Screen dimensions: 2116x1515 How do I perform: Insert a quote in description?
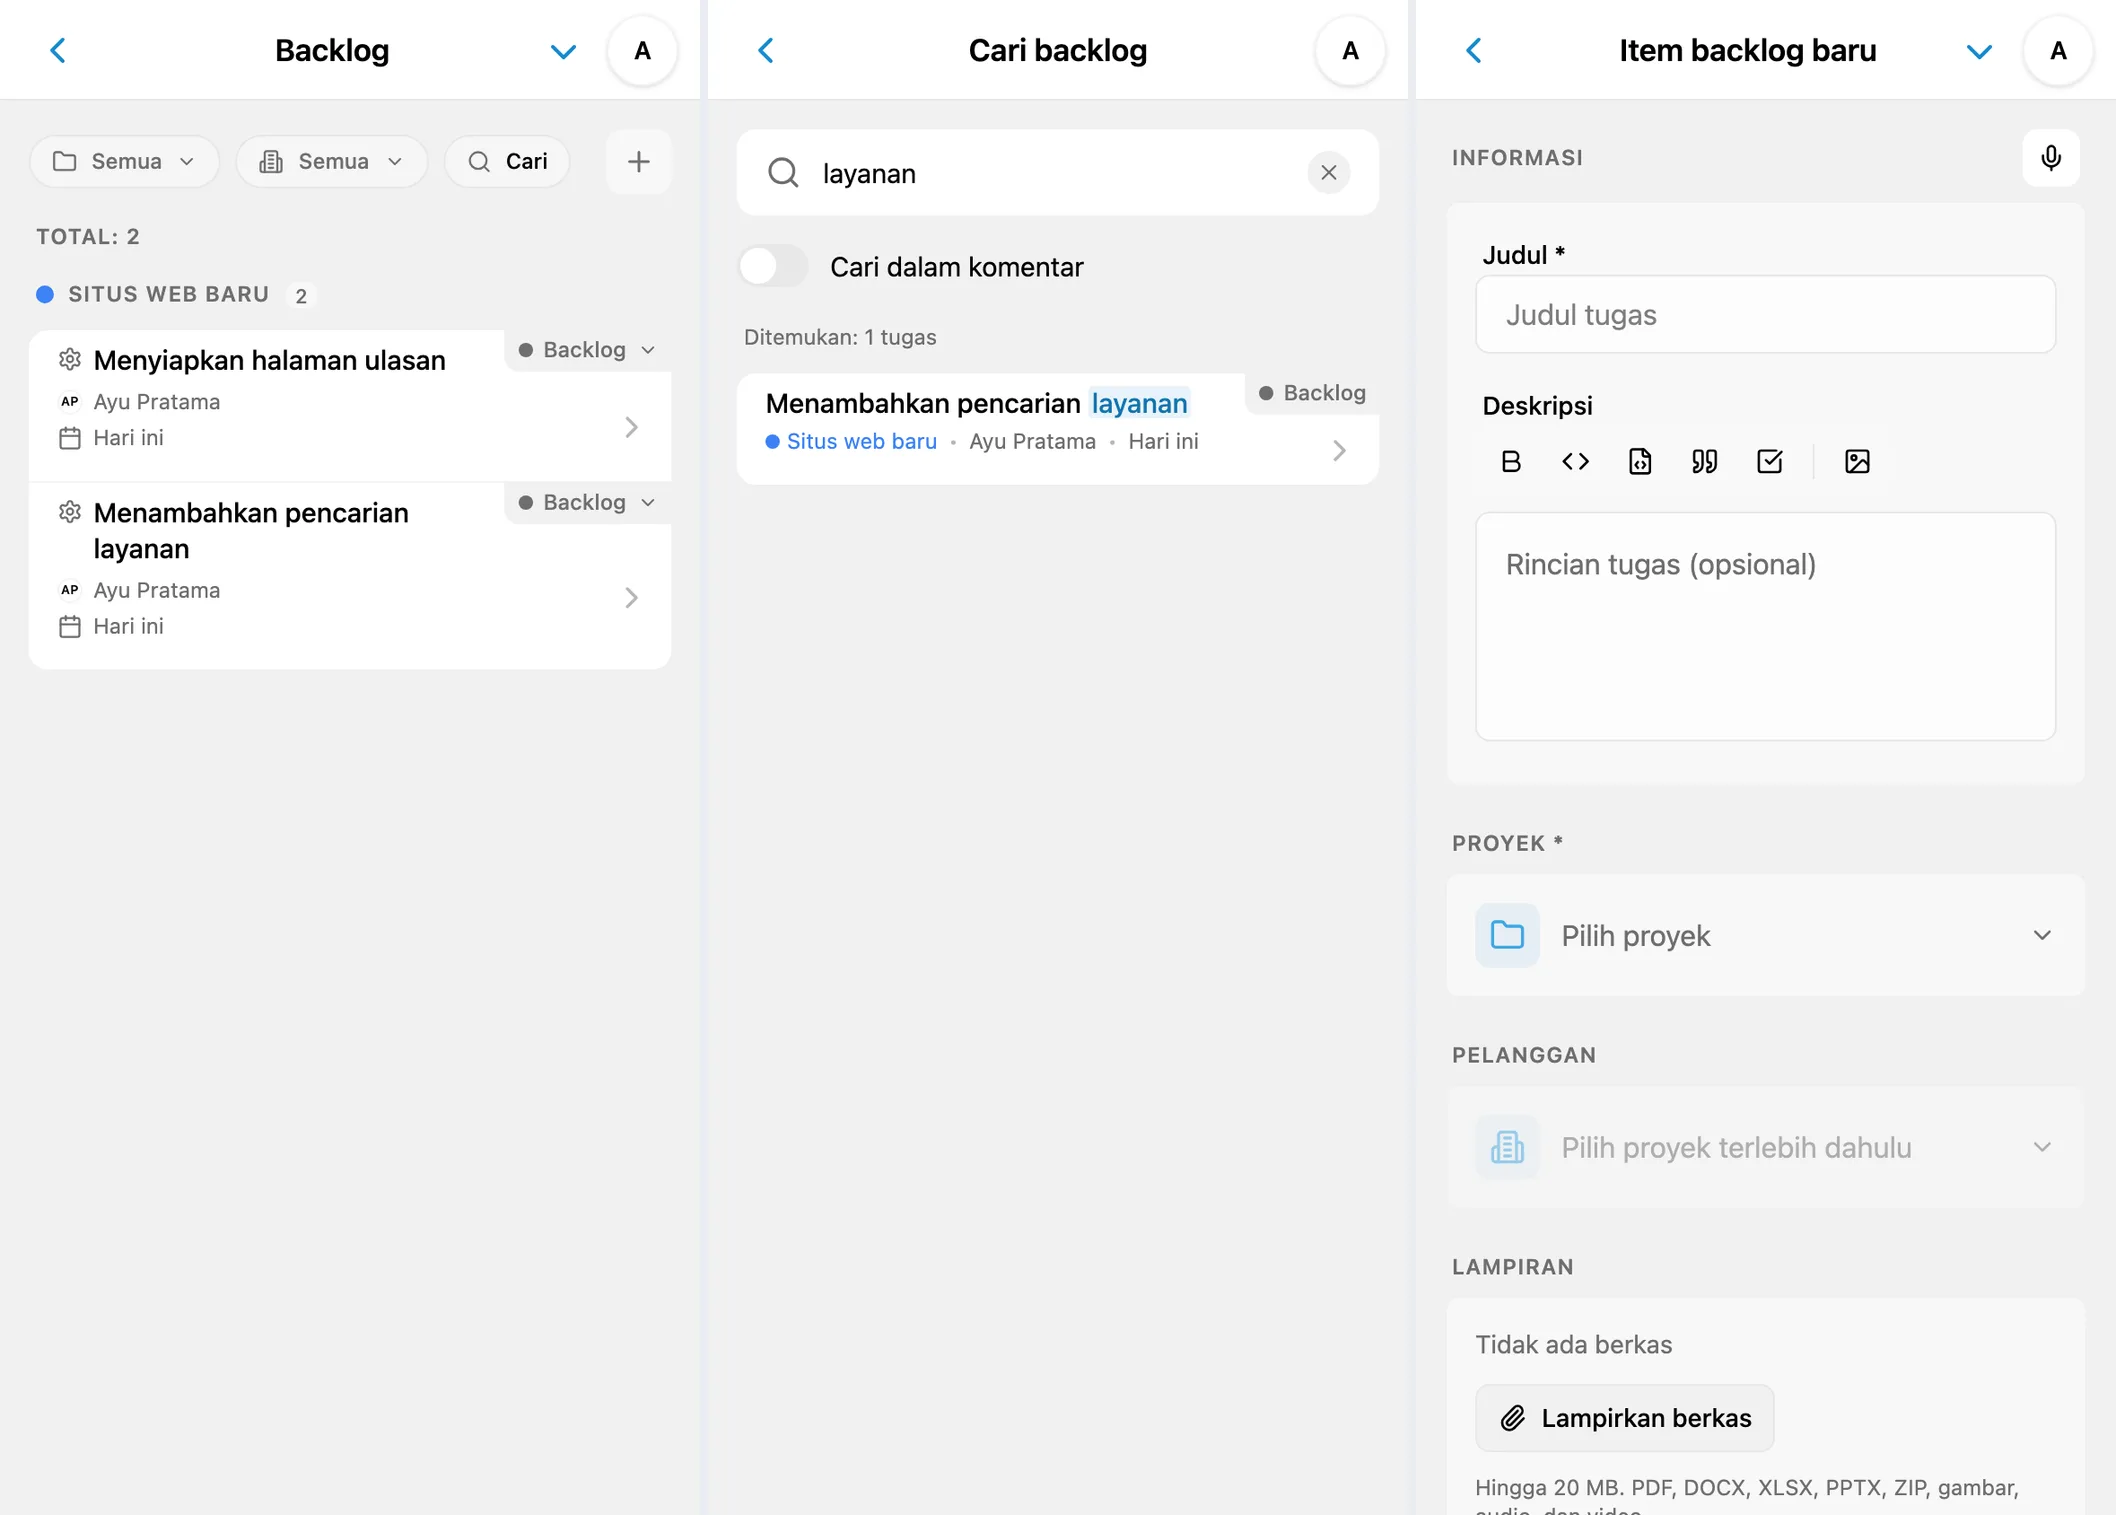tap(1704, 461)
